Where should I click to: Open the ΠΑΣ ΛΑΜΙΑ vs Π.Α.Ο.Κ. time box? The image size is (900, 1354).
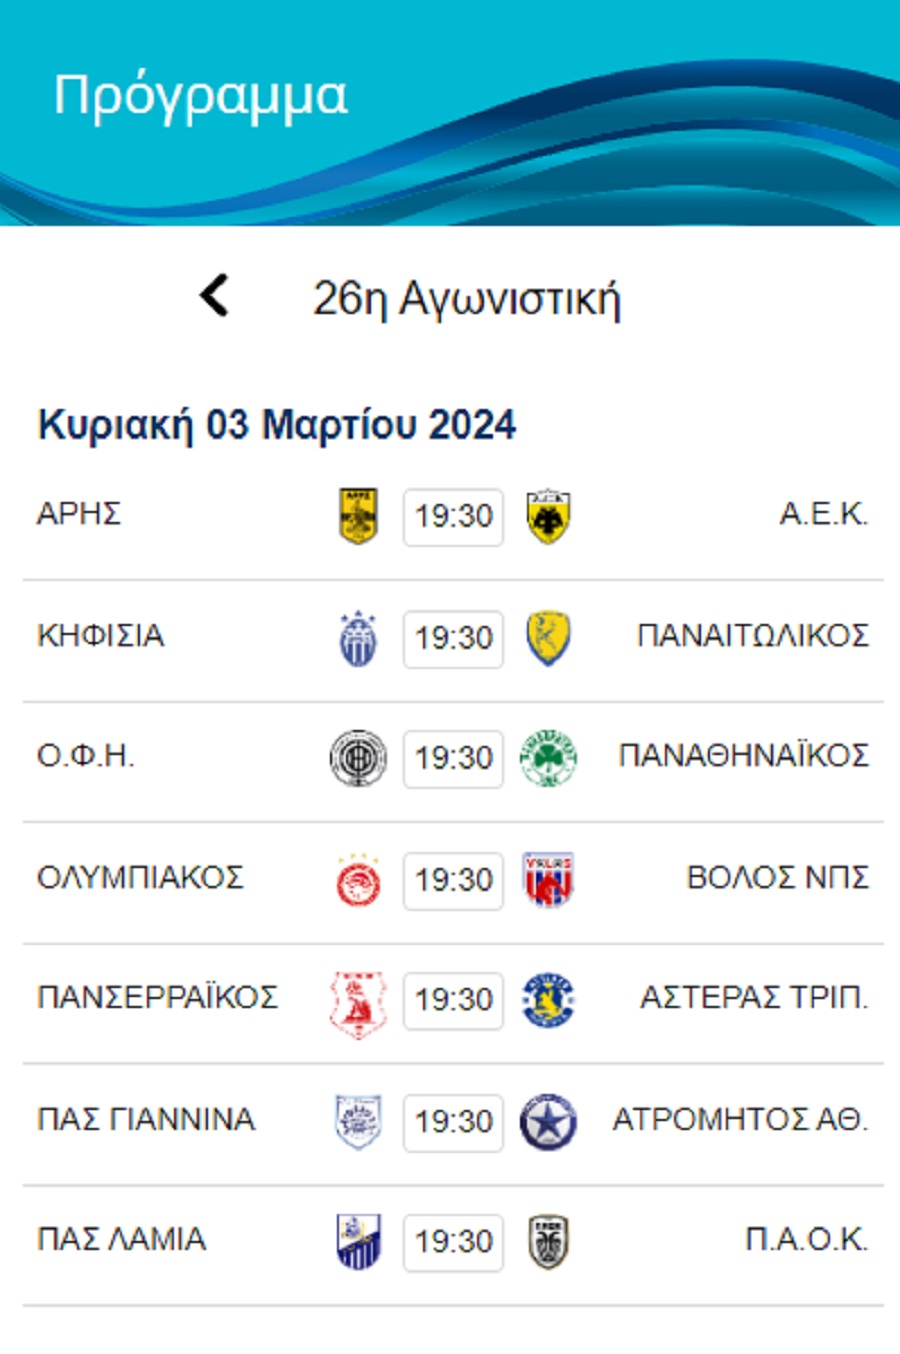453,1242
